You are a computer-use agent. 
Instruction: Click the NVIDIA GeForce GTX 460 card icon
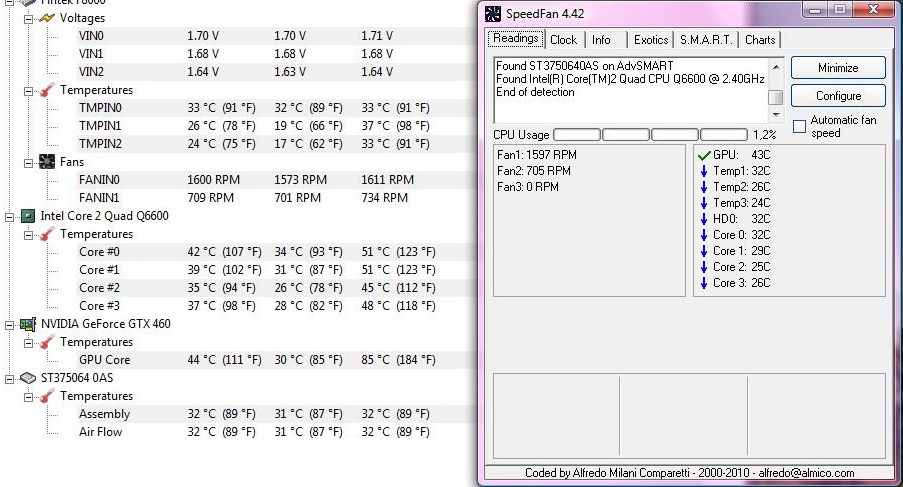point(28,324)
